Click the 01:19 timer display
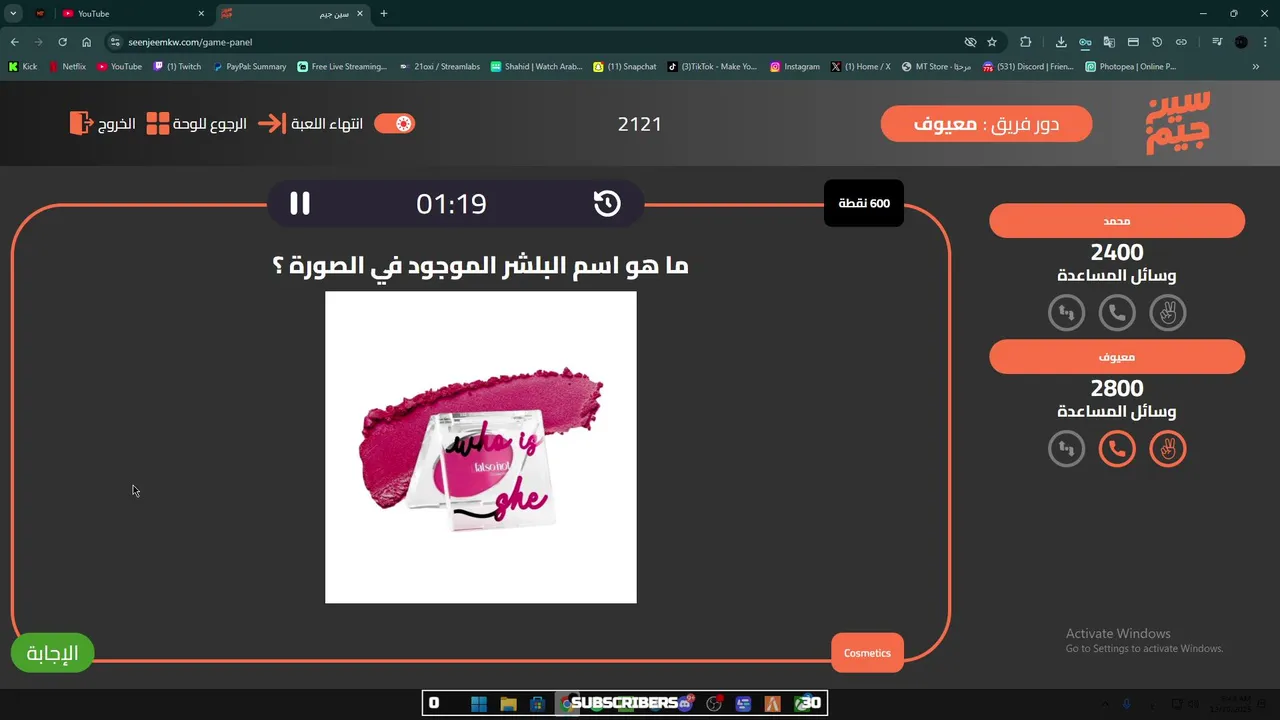 [452, 204]
